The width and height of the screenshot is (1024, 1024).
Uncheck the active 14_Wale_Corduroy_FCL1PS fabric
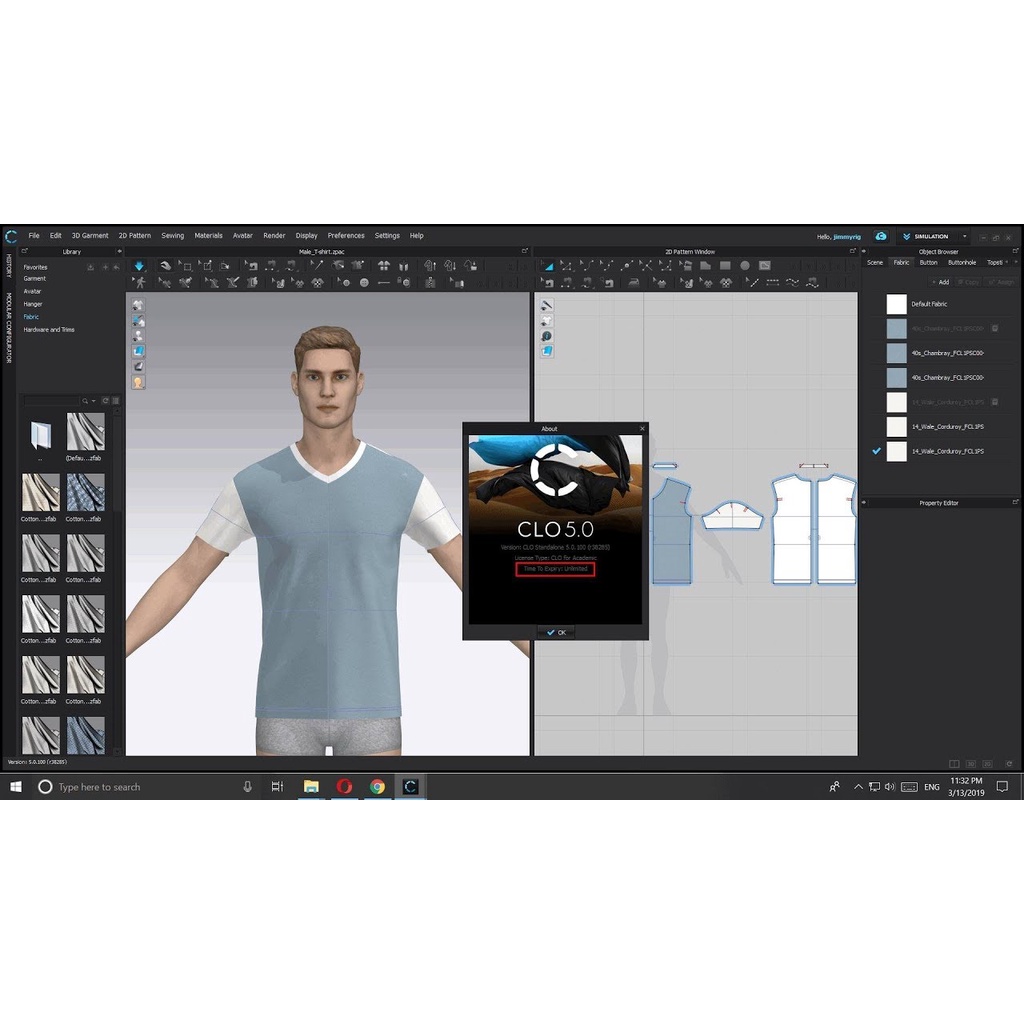click(x=877, y=451)
